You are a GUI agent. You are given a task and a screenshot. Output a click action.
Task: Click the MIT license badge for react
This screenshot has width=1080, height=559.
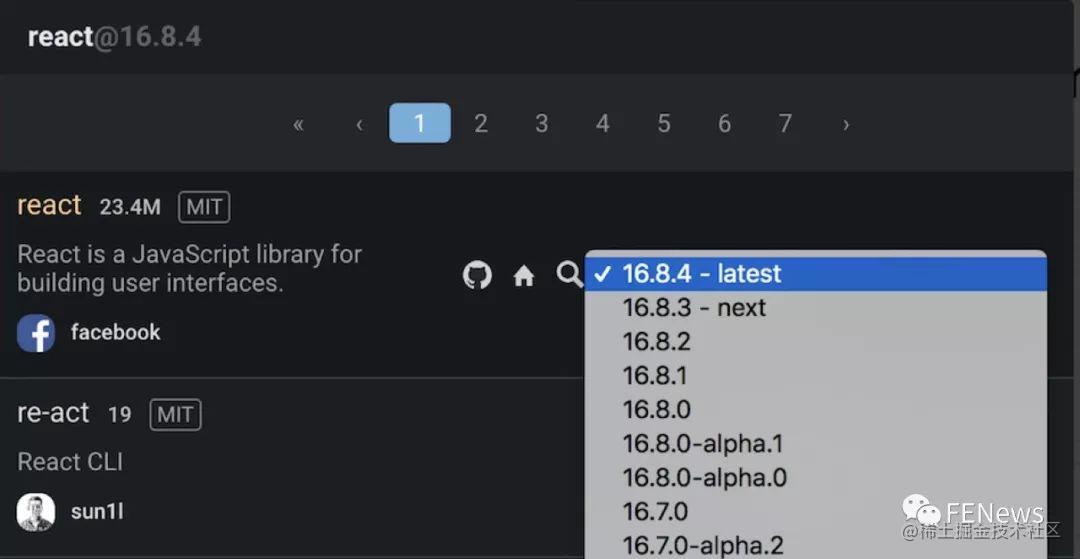204,207
